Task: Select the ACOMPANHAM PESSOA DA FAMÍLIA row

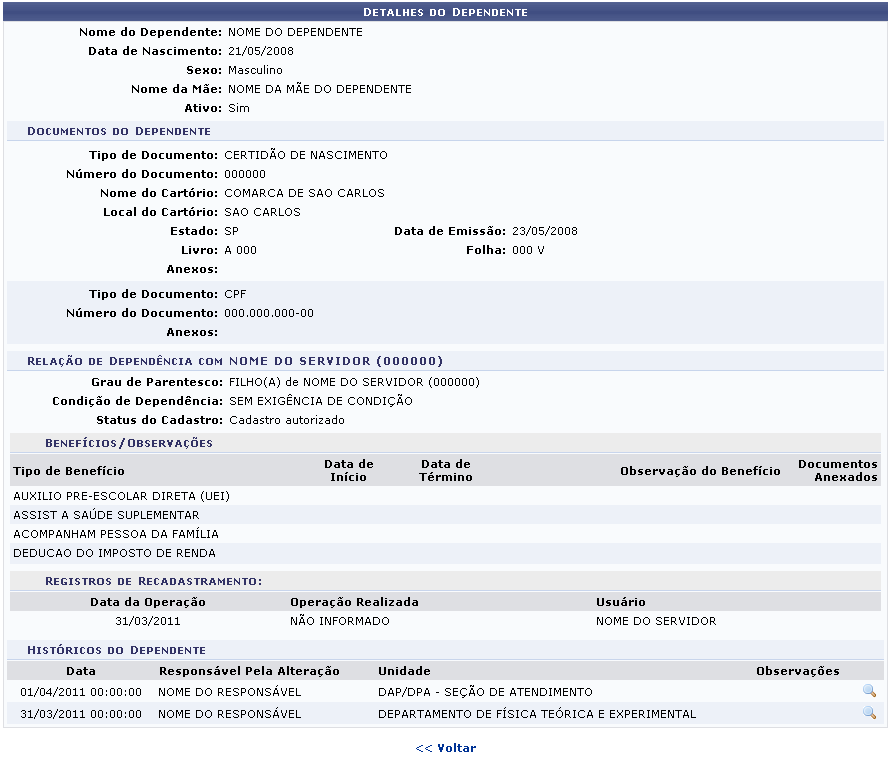Action: [x=116, y=534]
